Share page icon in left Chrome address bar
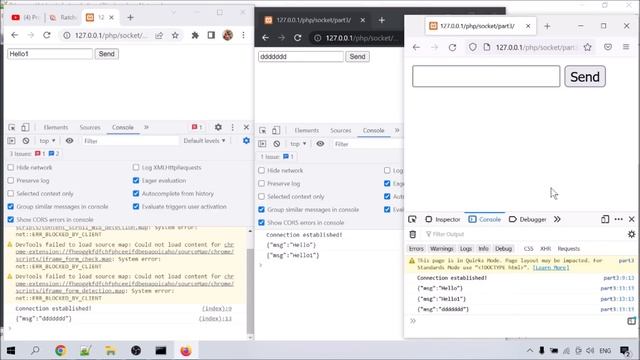Screen dimensions: 640x360 (159, 36)
